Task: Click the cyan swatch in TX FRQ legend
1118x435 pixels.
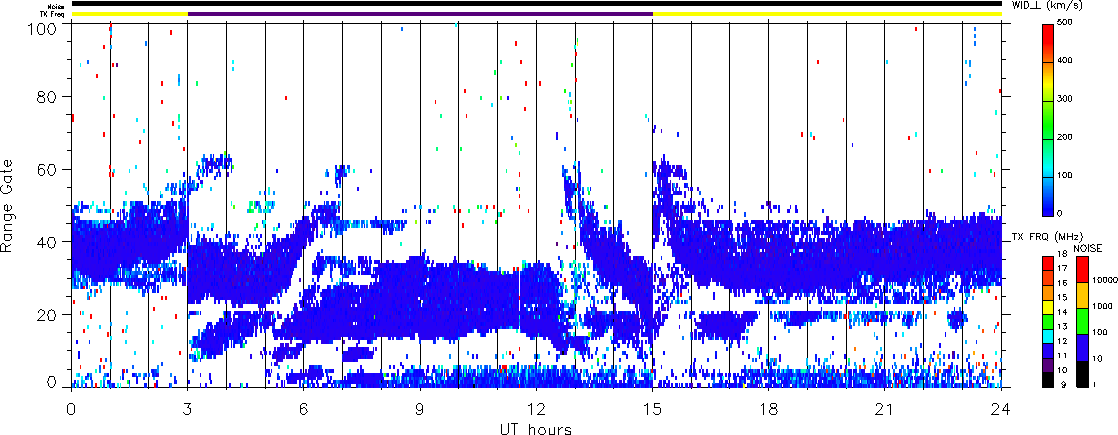Action: 1048,337
